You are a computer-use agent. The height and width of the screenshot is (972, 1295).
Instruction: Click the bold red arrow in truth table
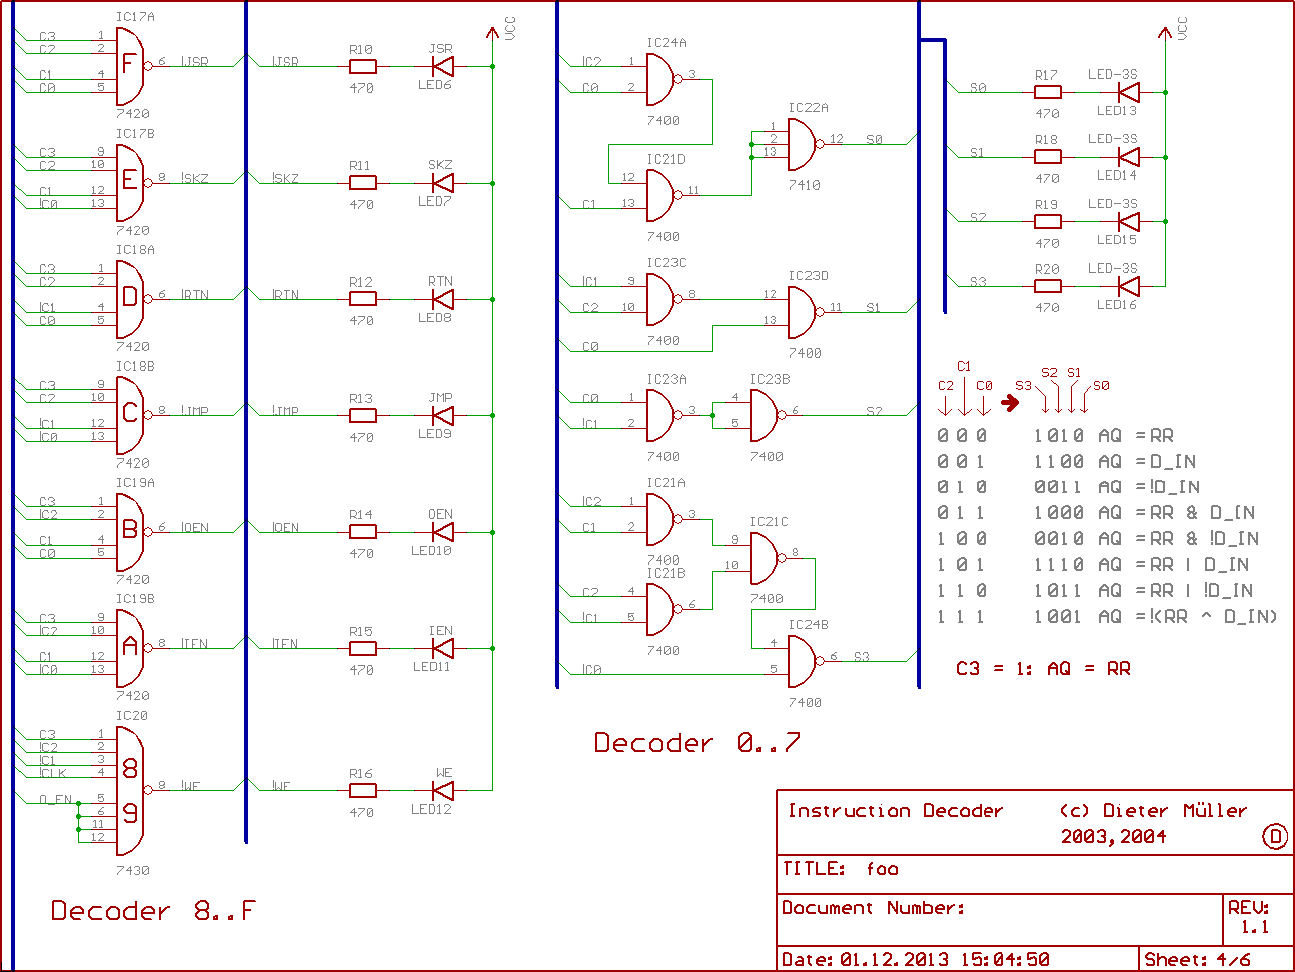point(1011,403)
